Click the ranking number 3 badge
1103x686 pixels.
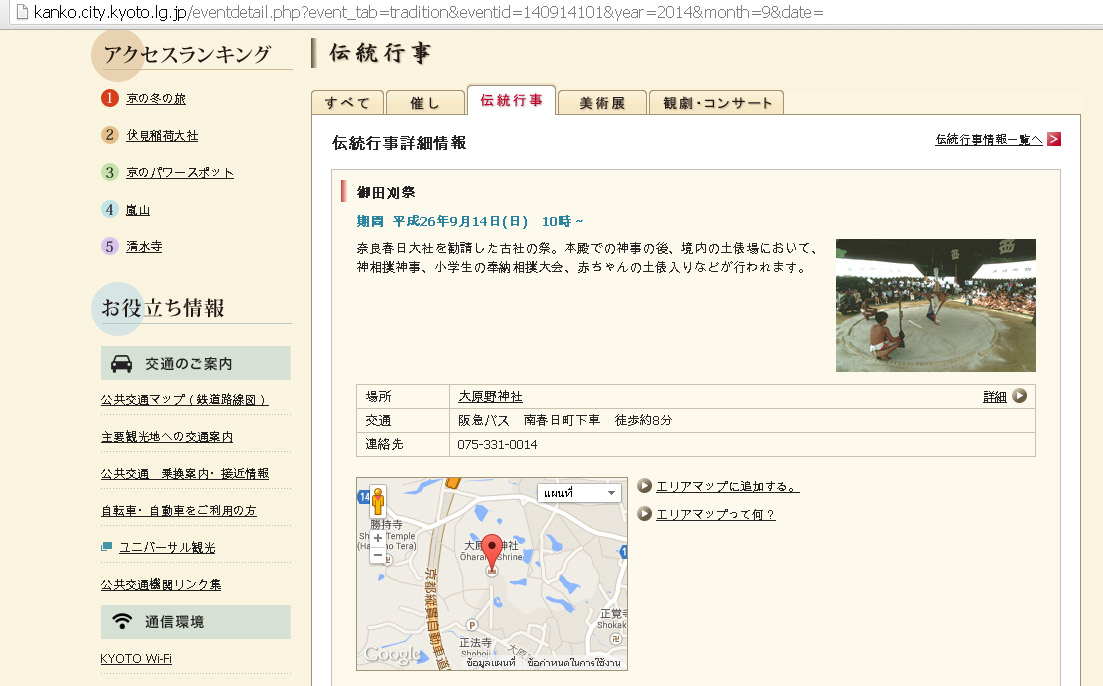(110, 172)
